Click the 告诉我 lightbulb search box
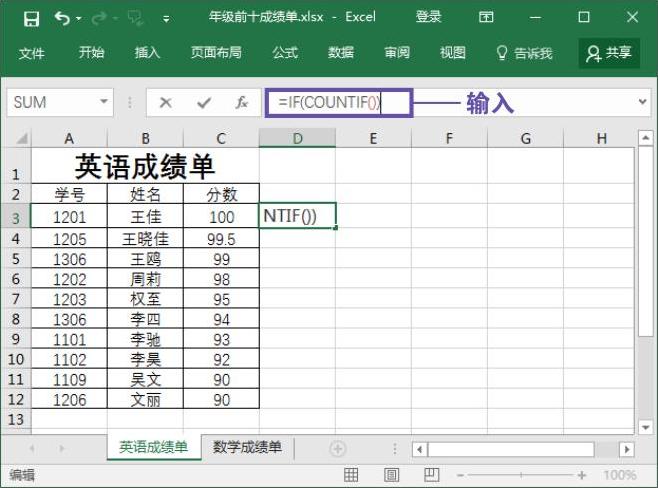Screen dimensions: 658x488 click(x=524, y=53)
